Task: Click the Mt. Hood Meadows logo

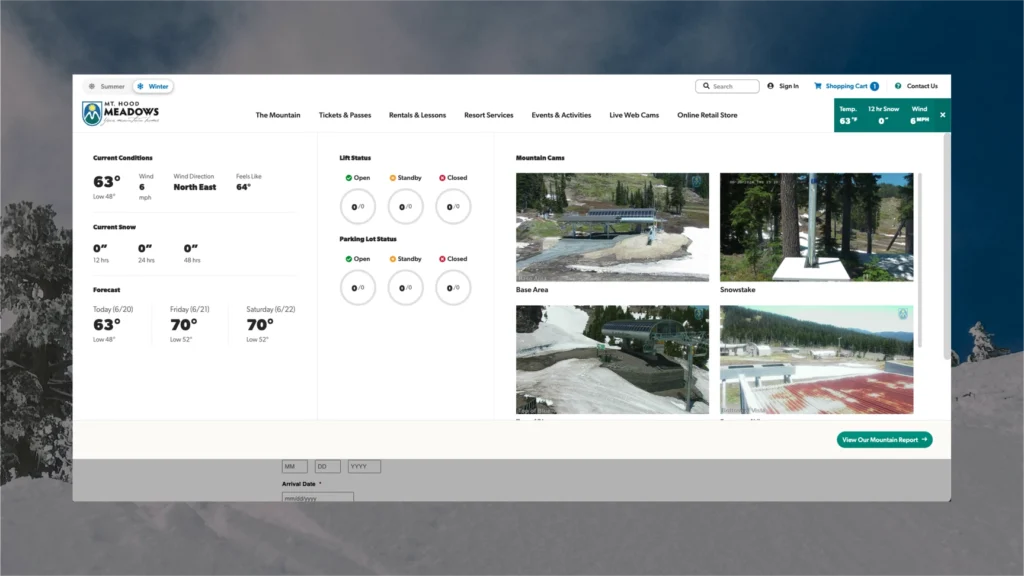Action: click(120, 114)
